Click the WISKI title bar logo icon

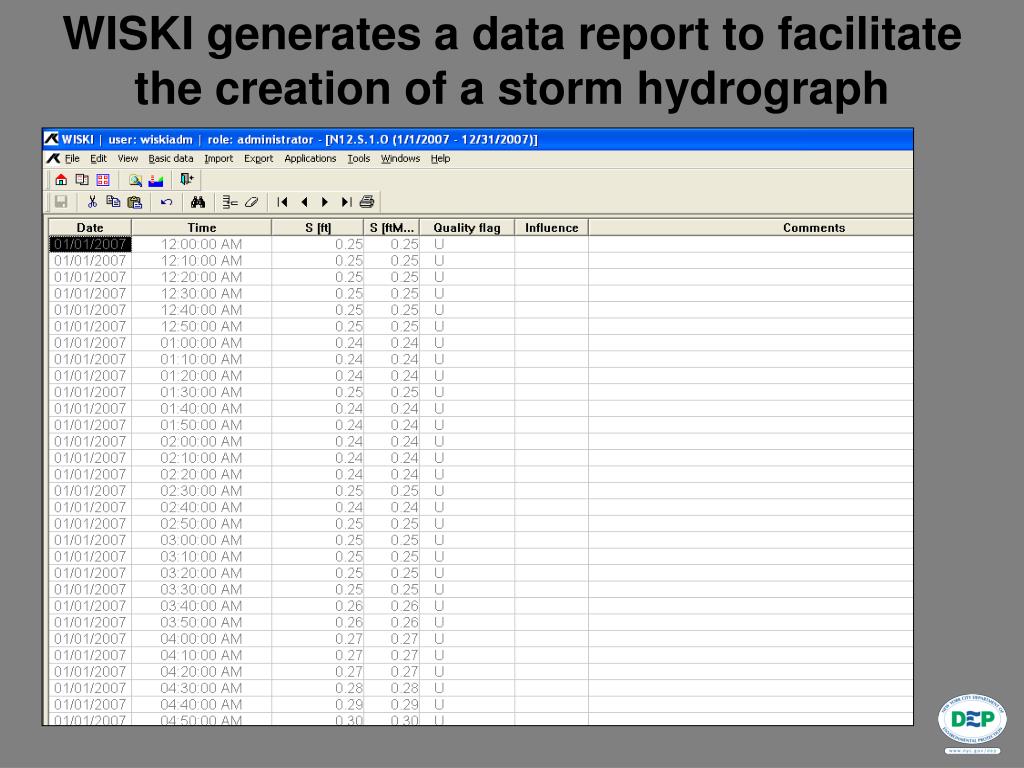coord(51,138)
